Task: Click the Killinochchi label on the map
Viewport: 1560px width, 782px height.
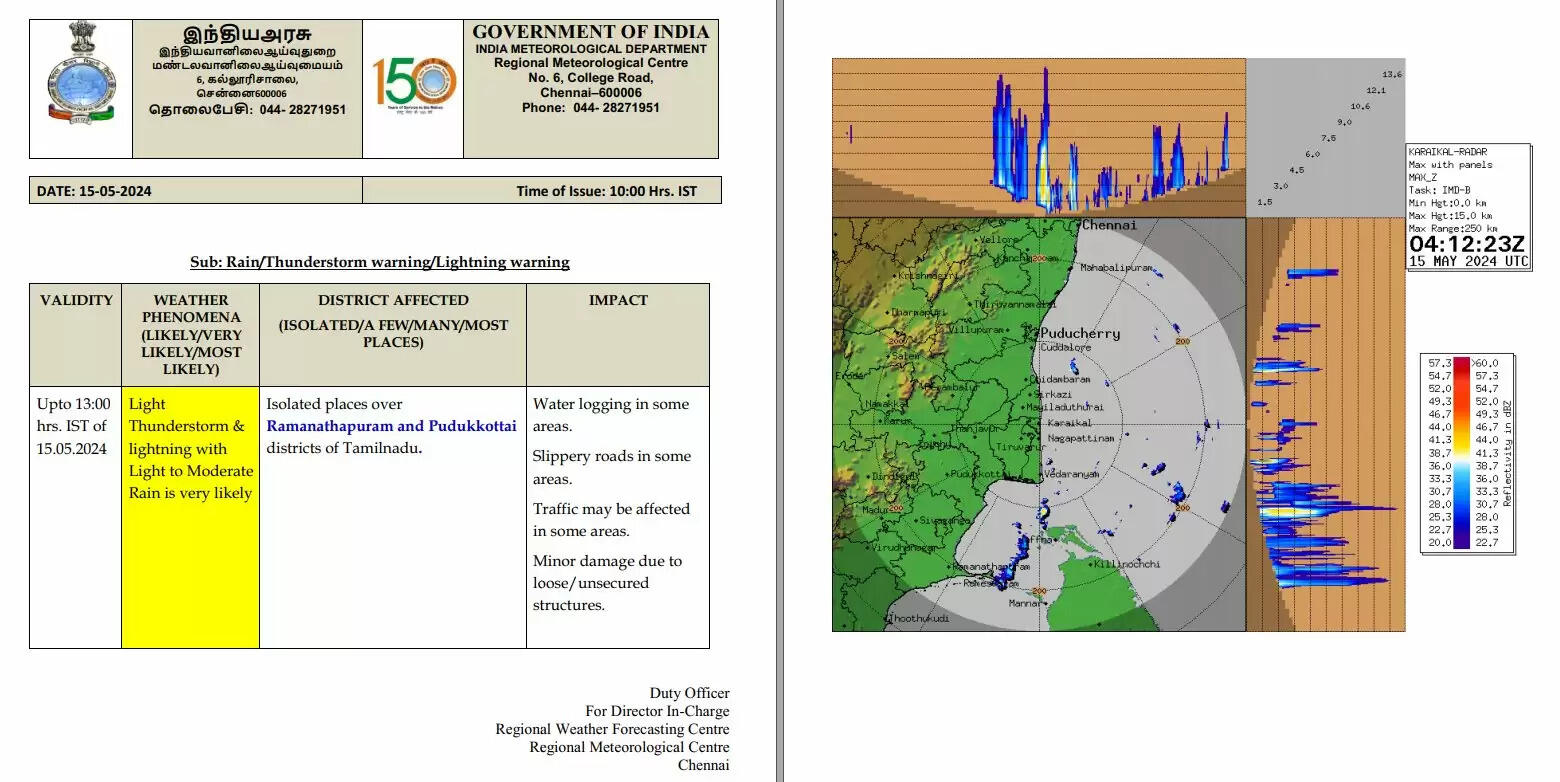Action: pyautogui.click(x=1127, y=564)
